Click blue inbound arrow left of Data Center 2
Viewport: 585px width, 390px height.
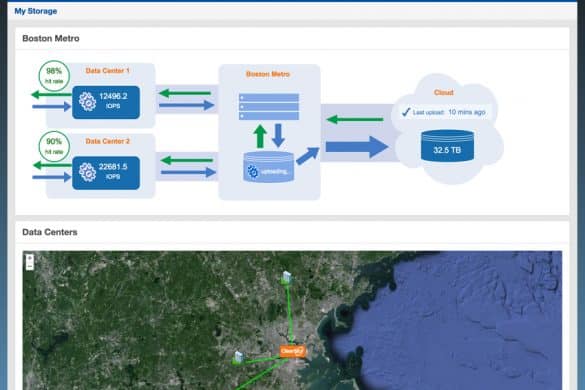pyautogui.click(x=51, y=177)
